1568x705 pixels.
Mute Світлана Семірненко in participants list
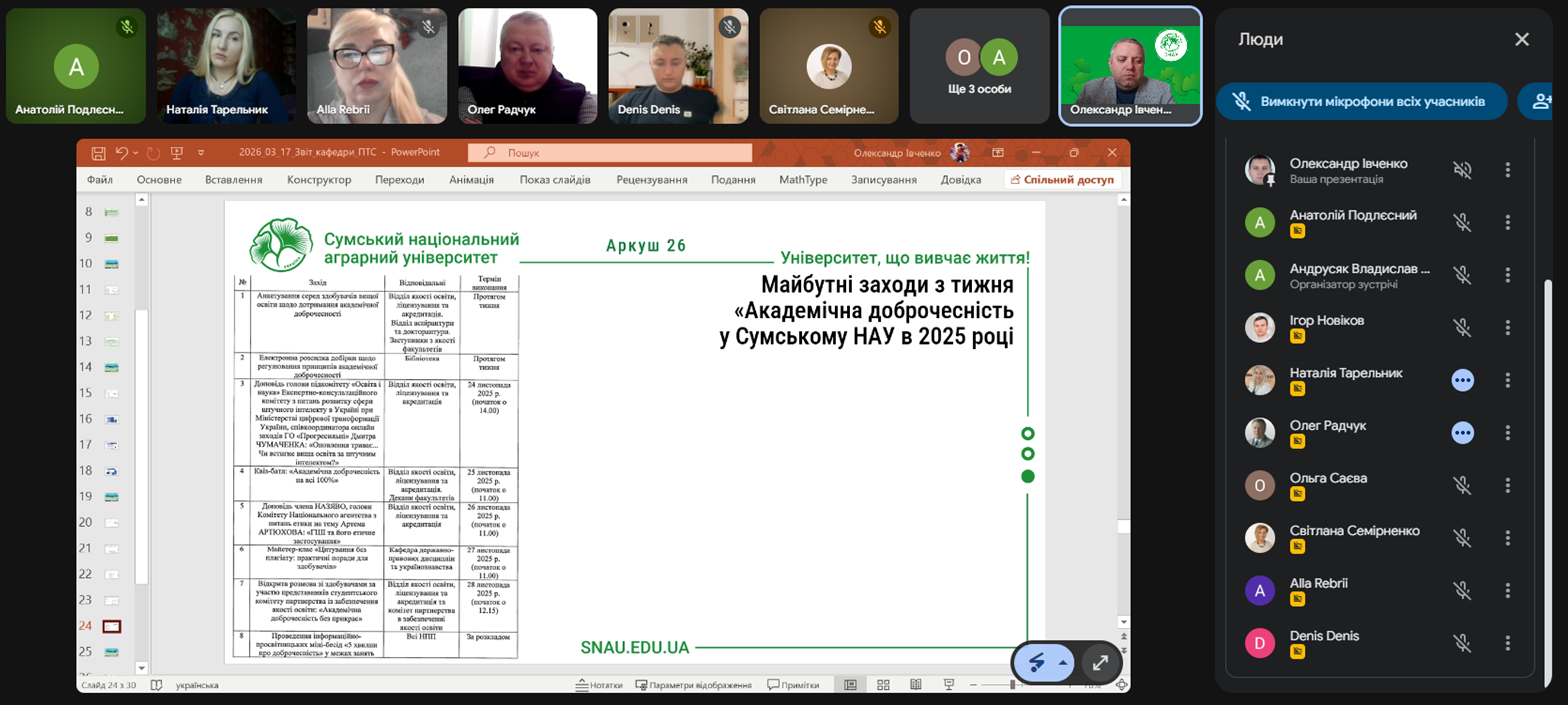tap(1462, 538)
